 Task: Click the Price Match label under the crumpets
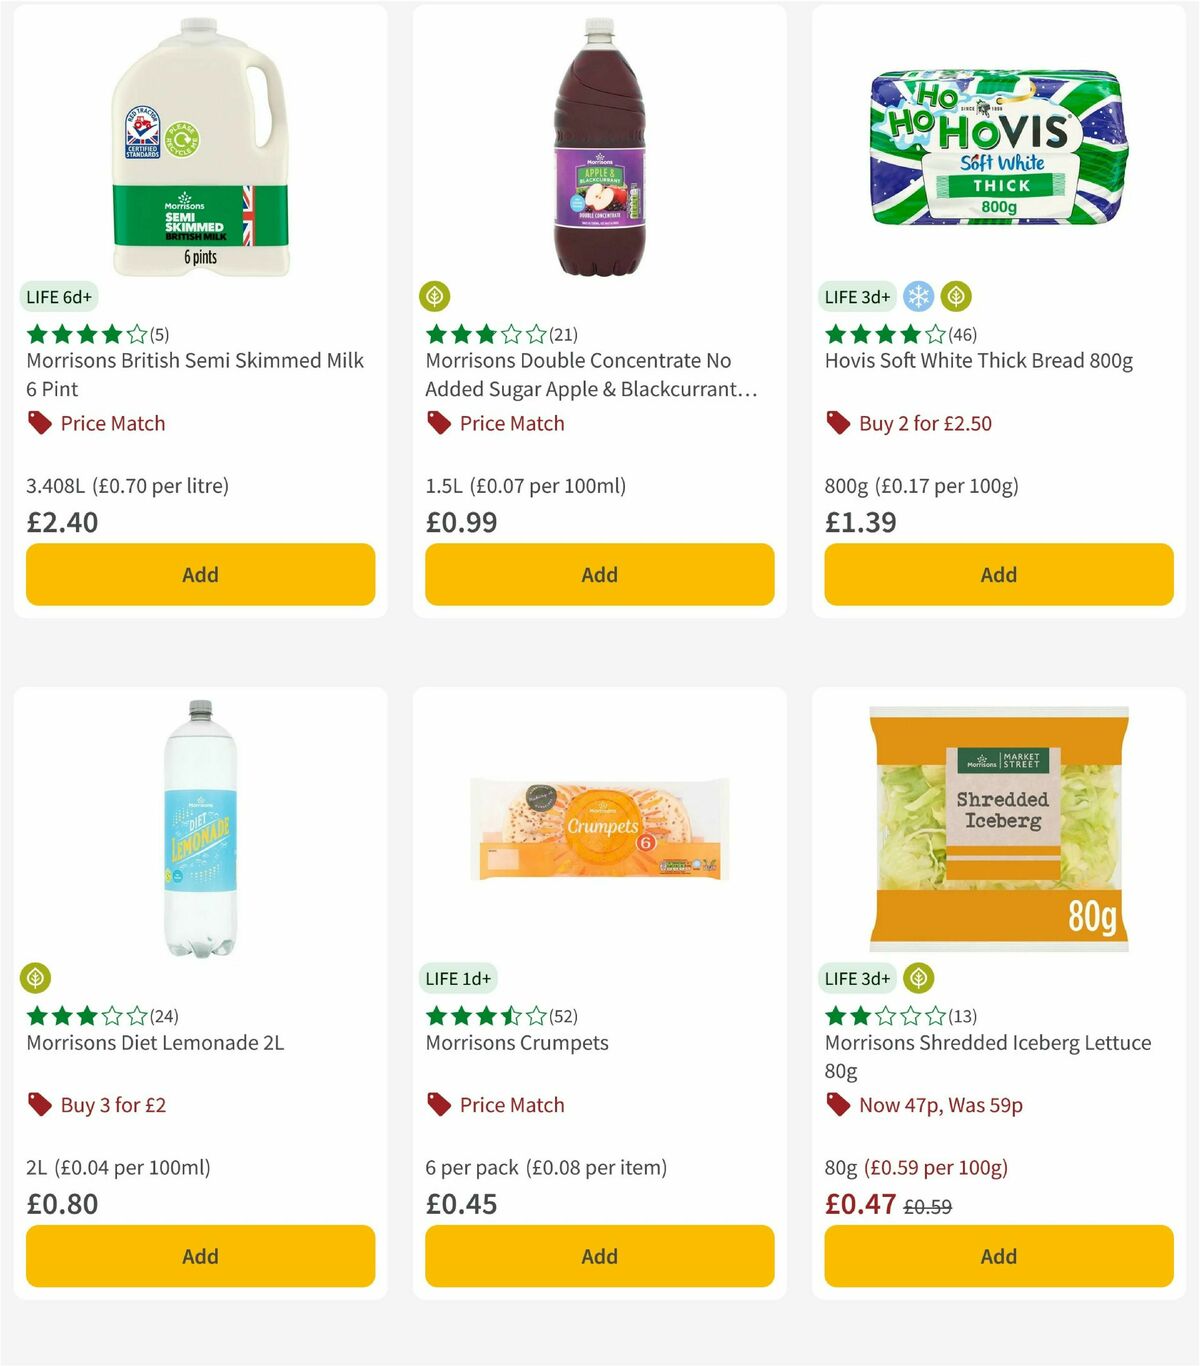pyautogui.click(x=511, y=1105)
